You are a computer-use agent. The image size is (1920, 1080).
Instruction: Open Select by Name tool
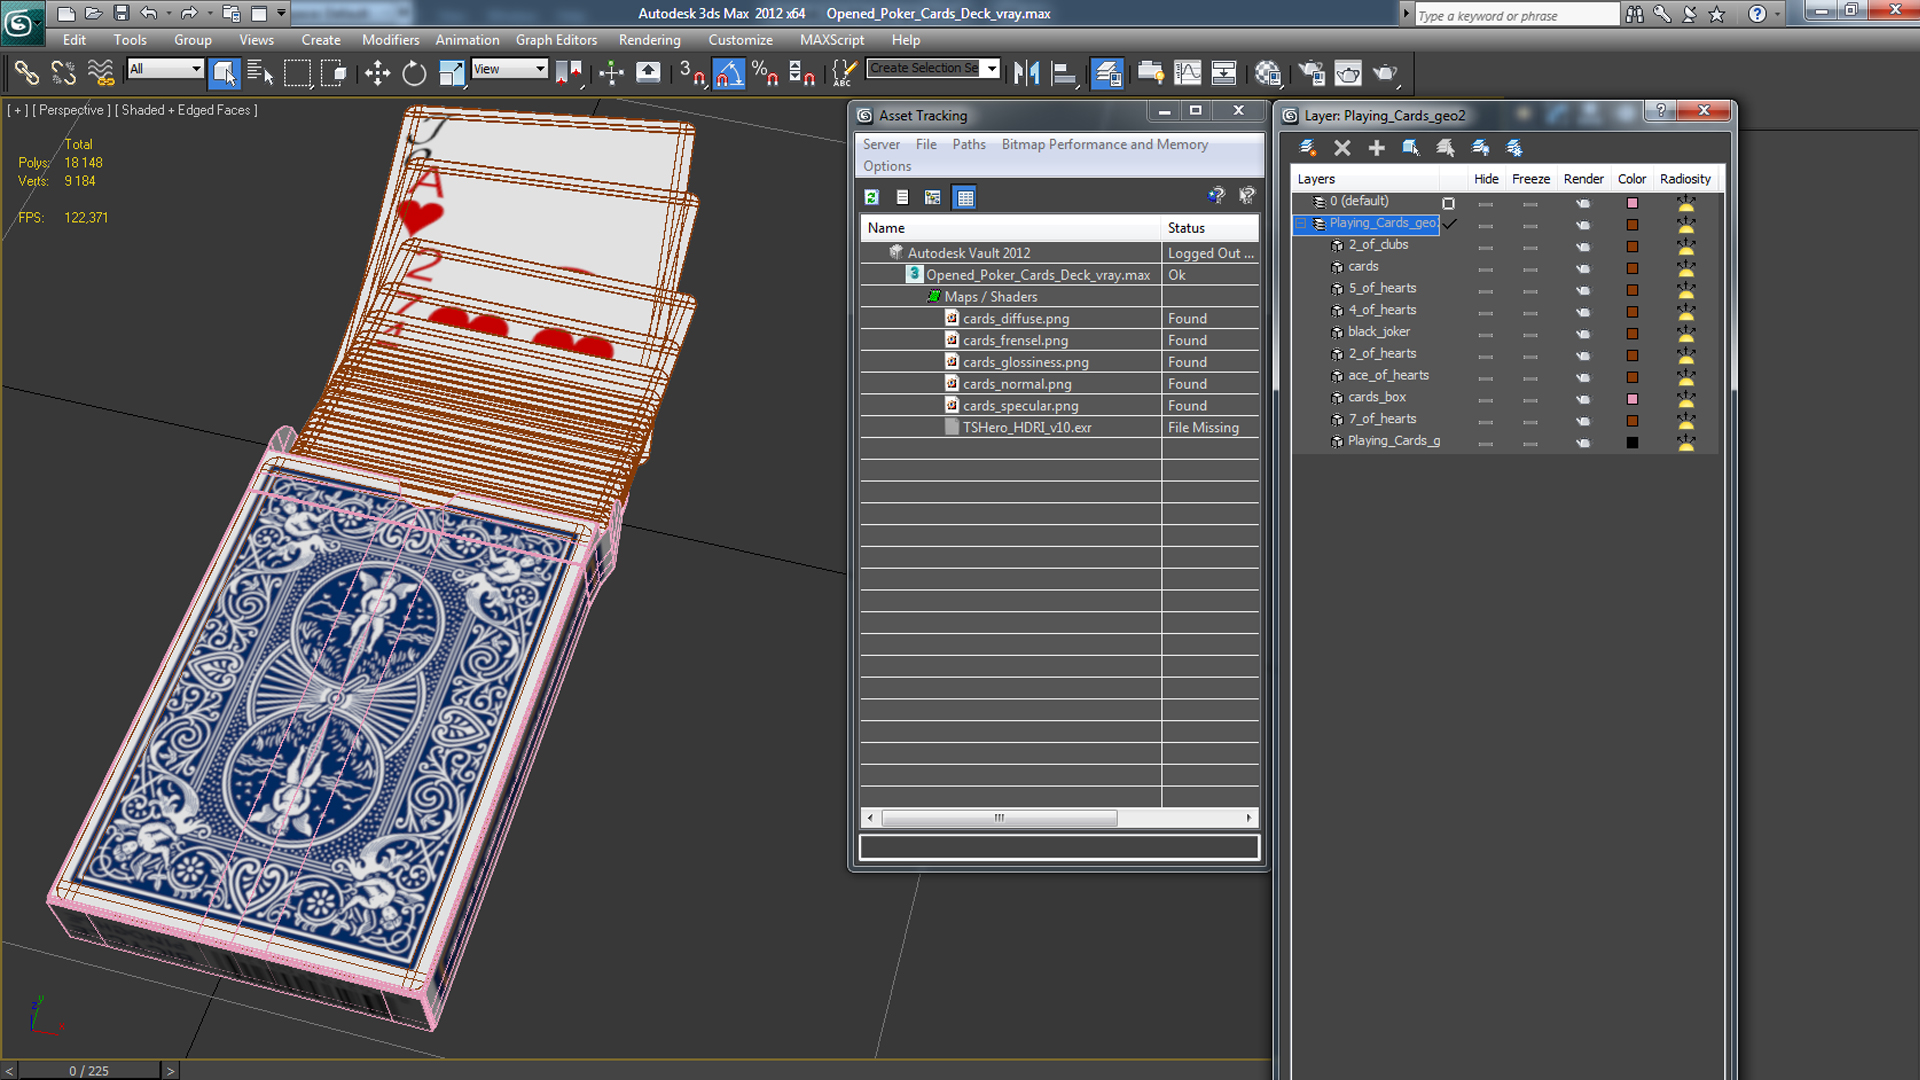260,73
